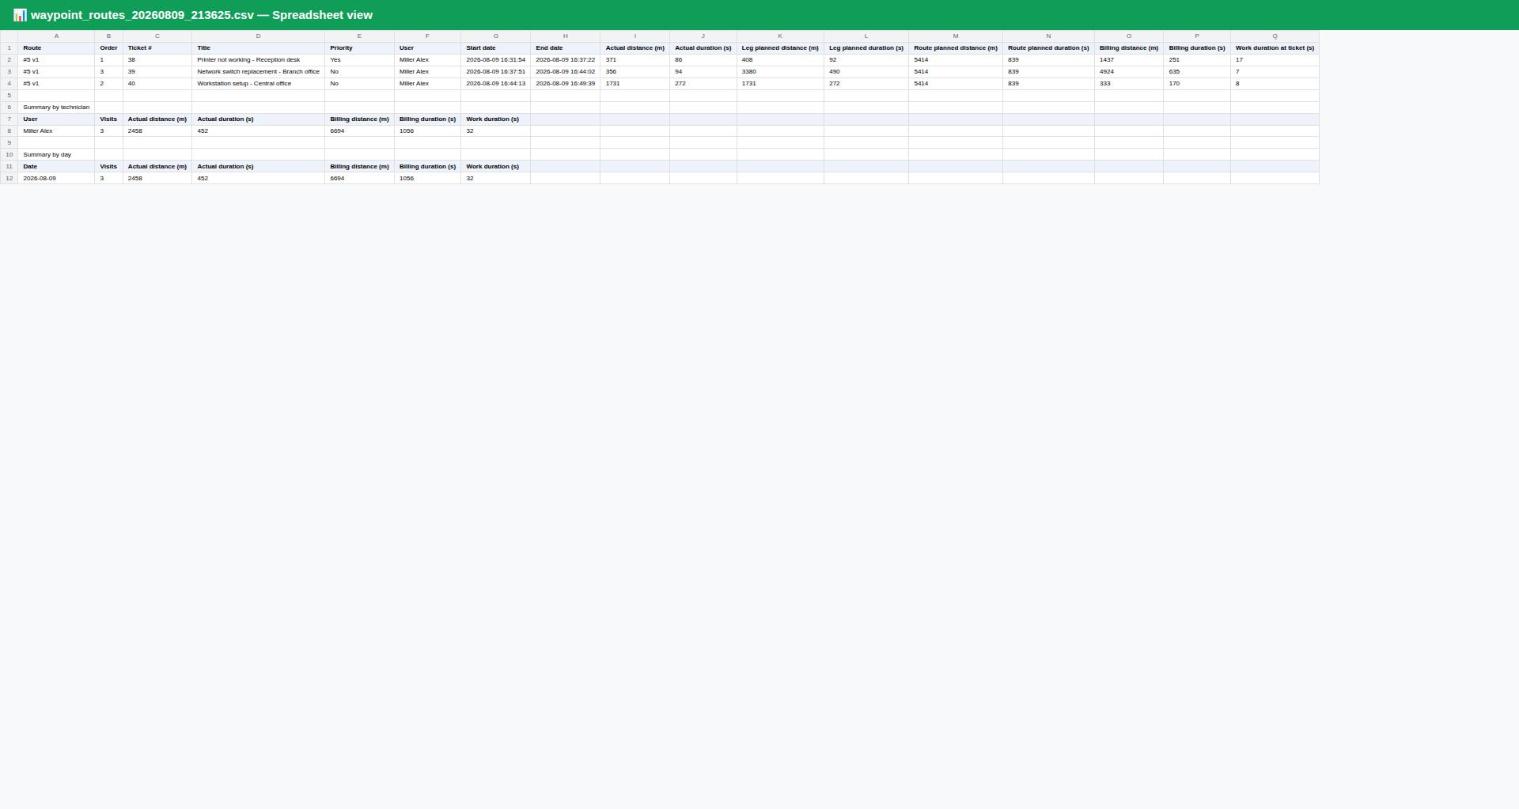Click the 'Priority' header cell
The height and width of the screenshot is (809, 1519).
pos(359,48)
